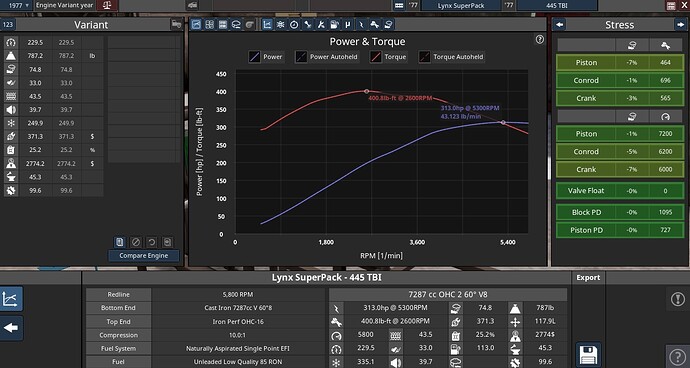Viewport: 690px width, 368px height.
Task: Select the graph view icon in chart toolbar
Action: [196, 25]
